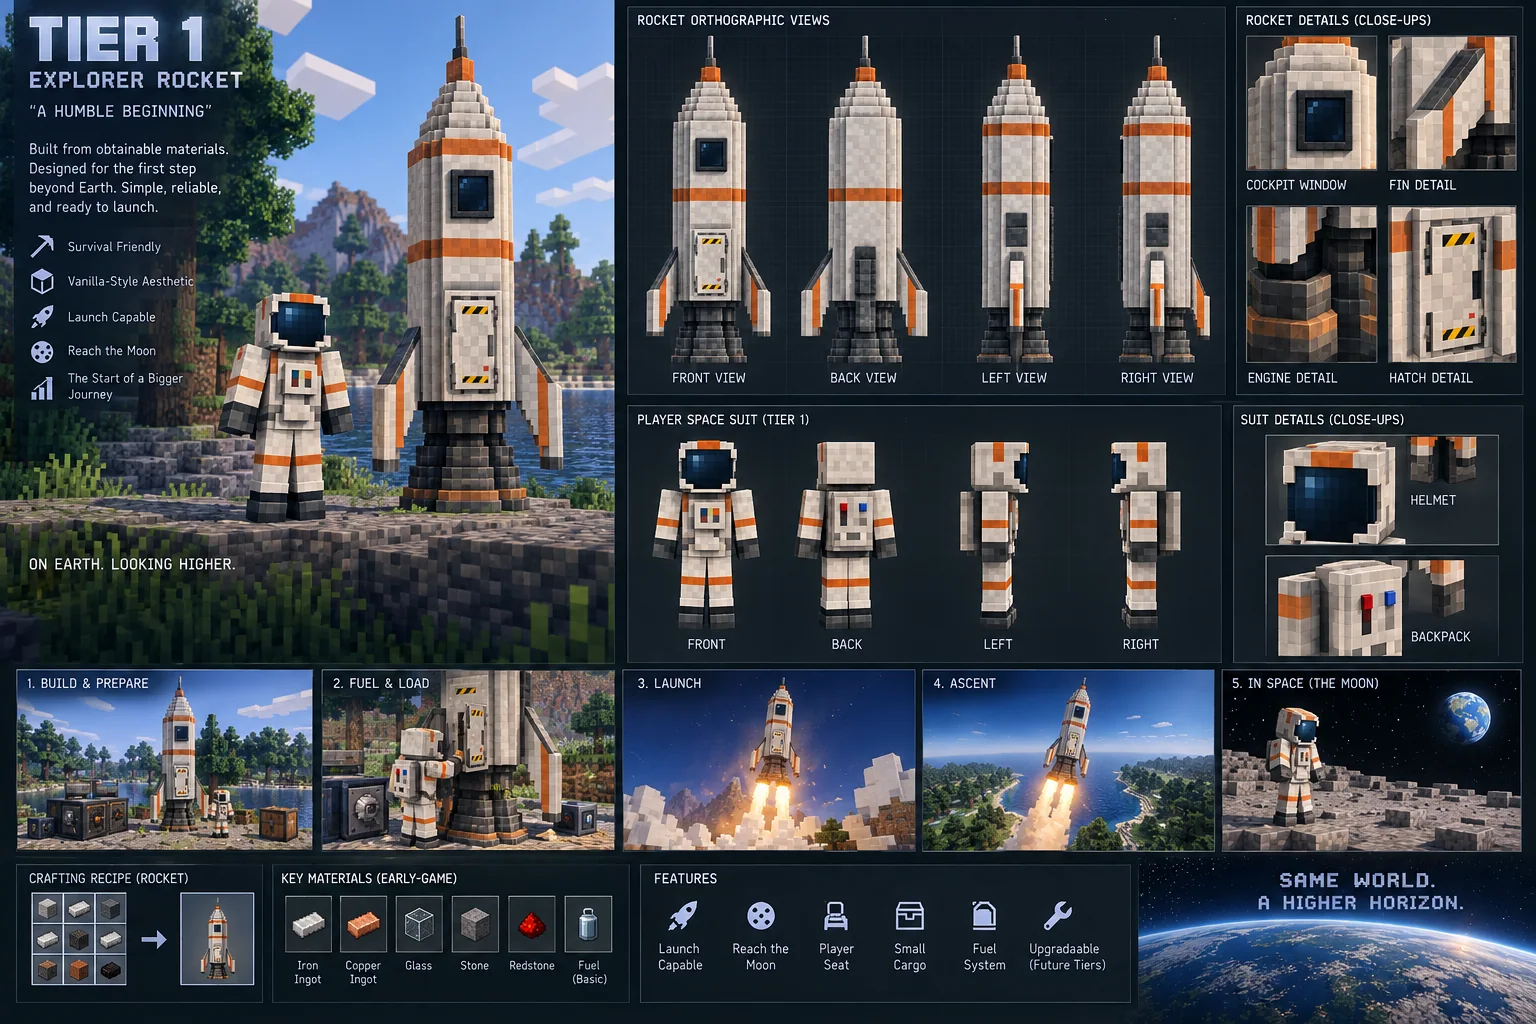Click the crafting recipe grid
This screenshot has width=1536, height=1024.
click(x=79, y=938)
